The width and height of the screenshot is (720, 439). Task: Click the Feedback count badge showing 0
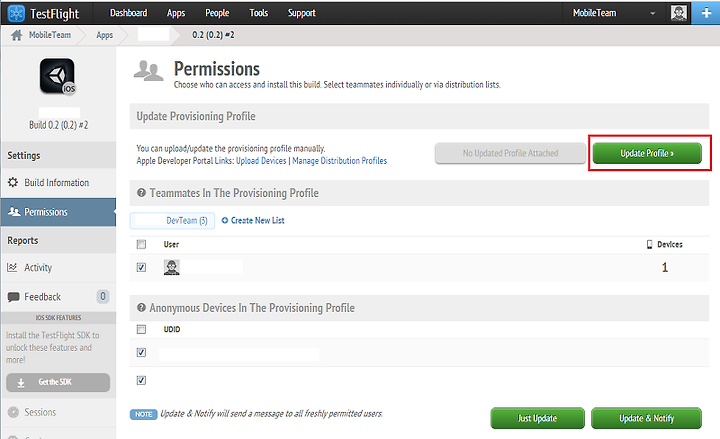point(102,297)
